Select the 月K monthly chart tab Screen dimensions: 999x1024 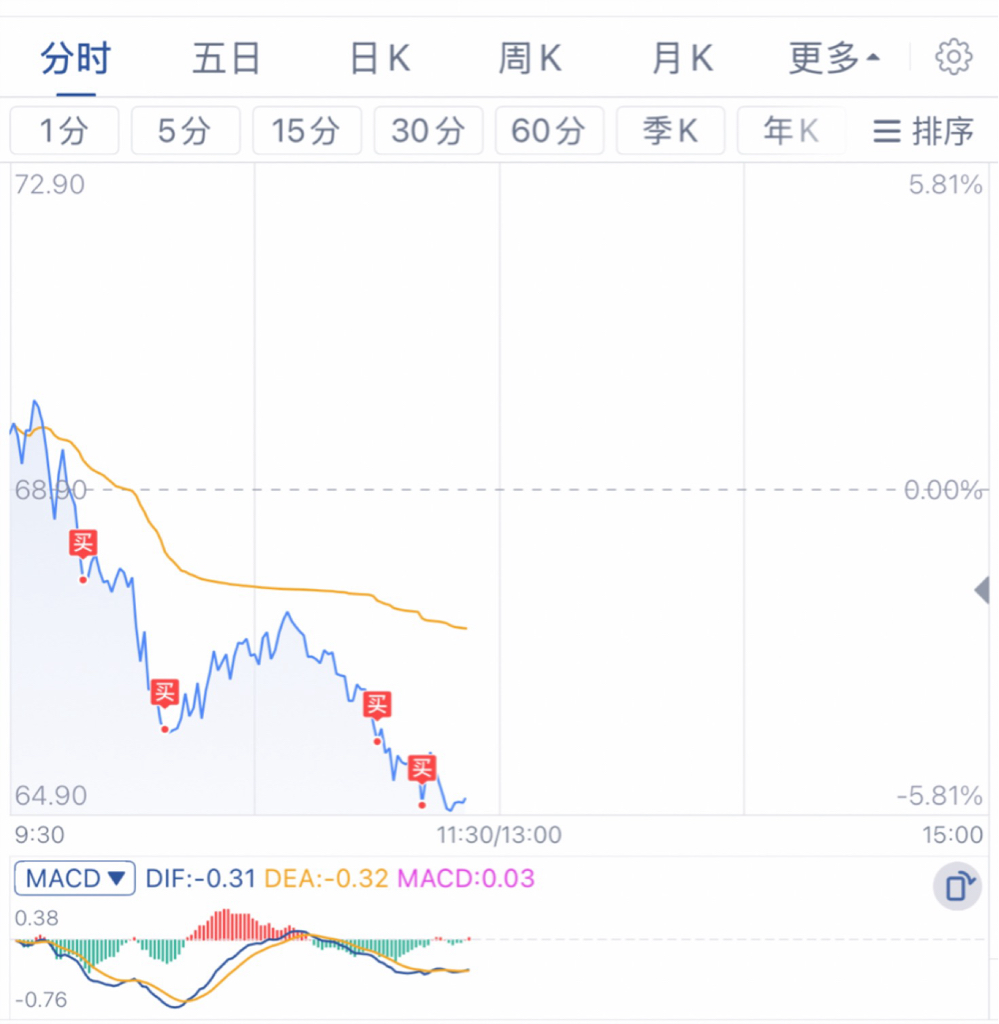point(682,58)
